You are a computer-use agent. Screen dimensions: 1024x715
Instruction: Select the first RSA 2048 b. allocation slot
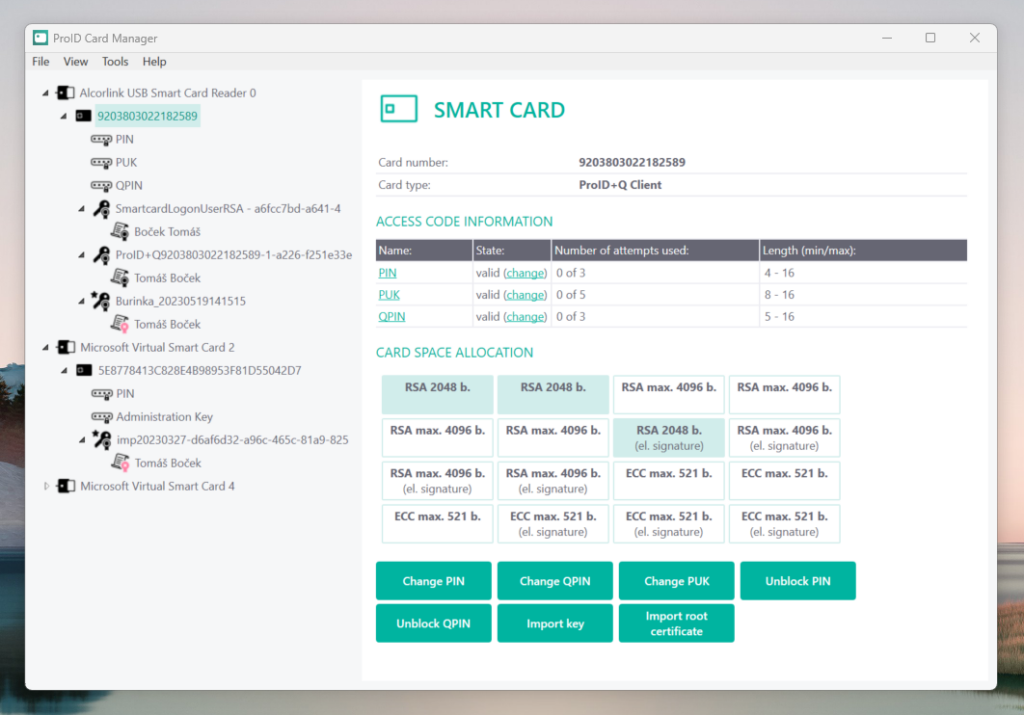coord(437,394)
